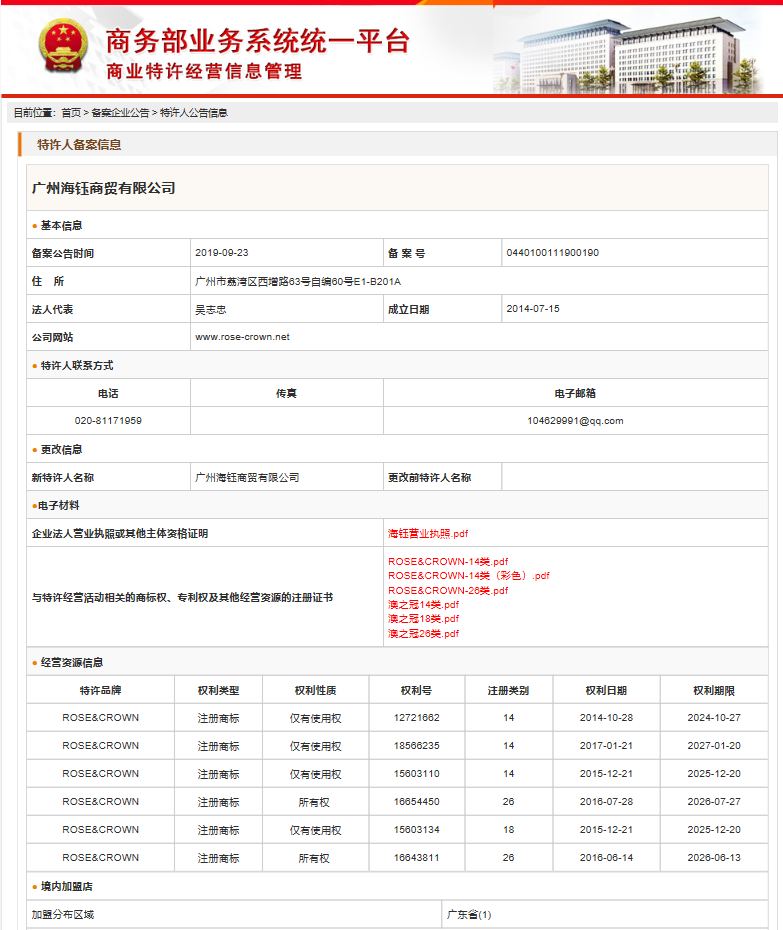Open ROSE&CROWN-14类（彩色）.pdf link
This screenshot has width=783, height=930.
[x=469, y=576]
